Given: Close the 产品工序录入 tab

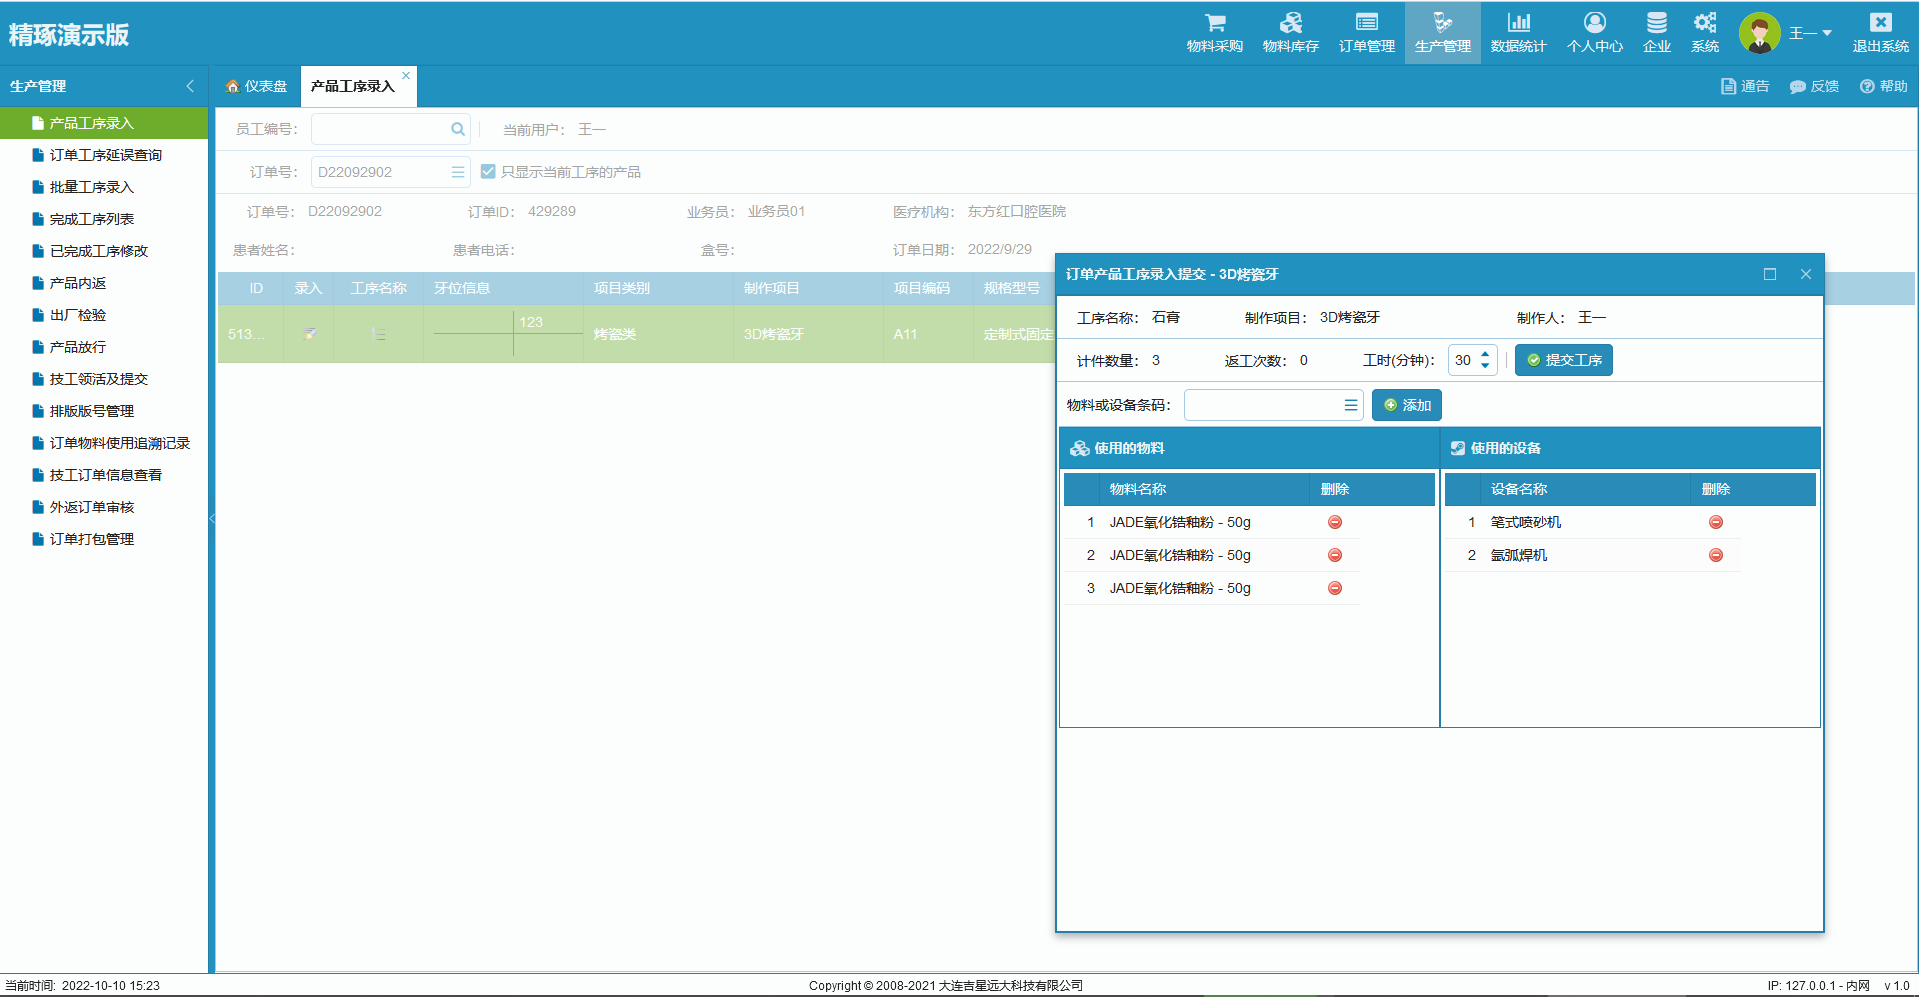Looking at the screenshot, I should click(x=406, y=75).
